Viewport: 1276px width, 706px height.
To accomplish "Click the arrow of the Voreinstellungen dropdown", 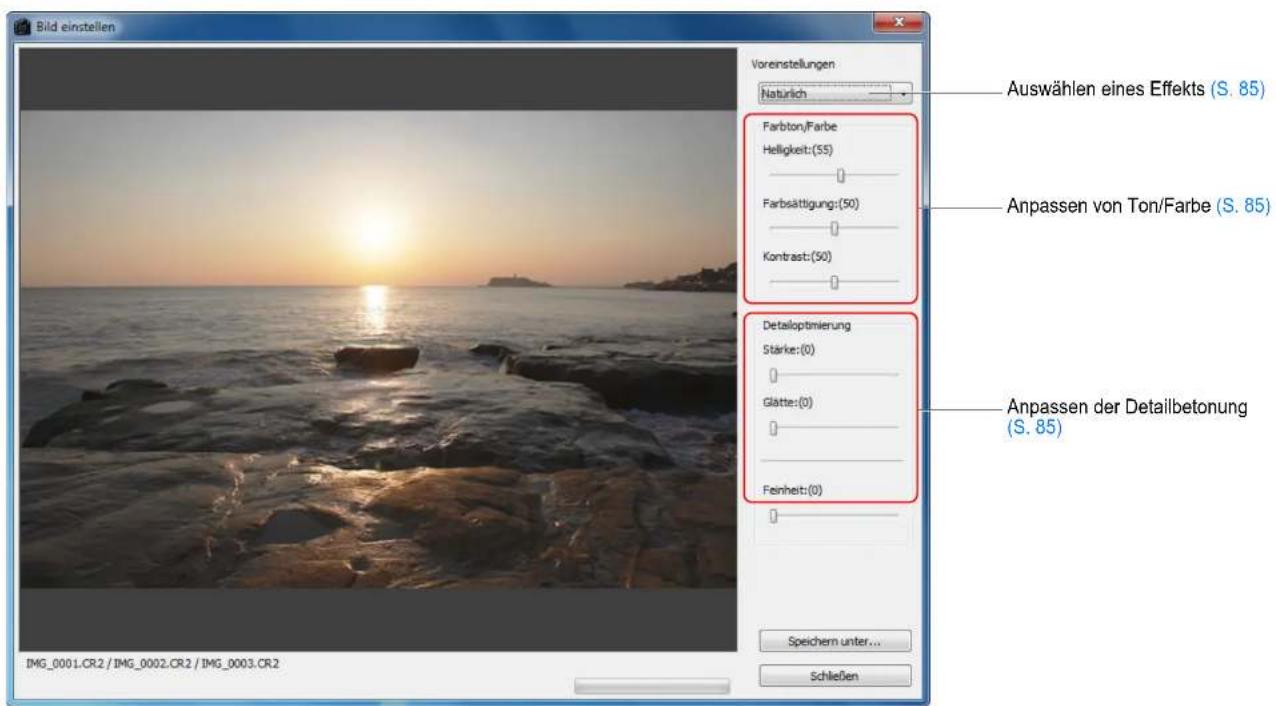I will click(903, 93).
